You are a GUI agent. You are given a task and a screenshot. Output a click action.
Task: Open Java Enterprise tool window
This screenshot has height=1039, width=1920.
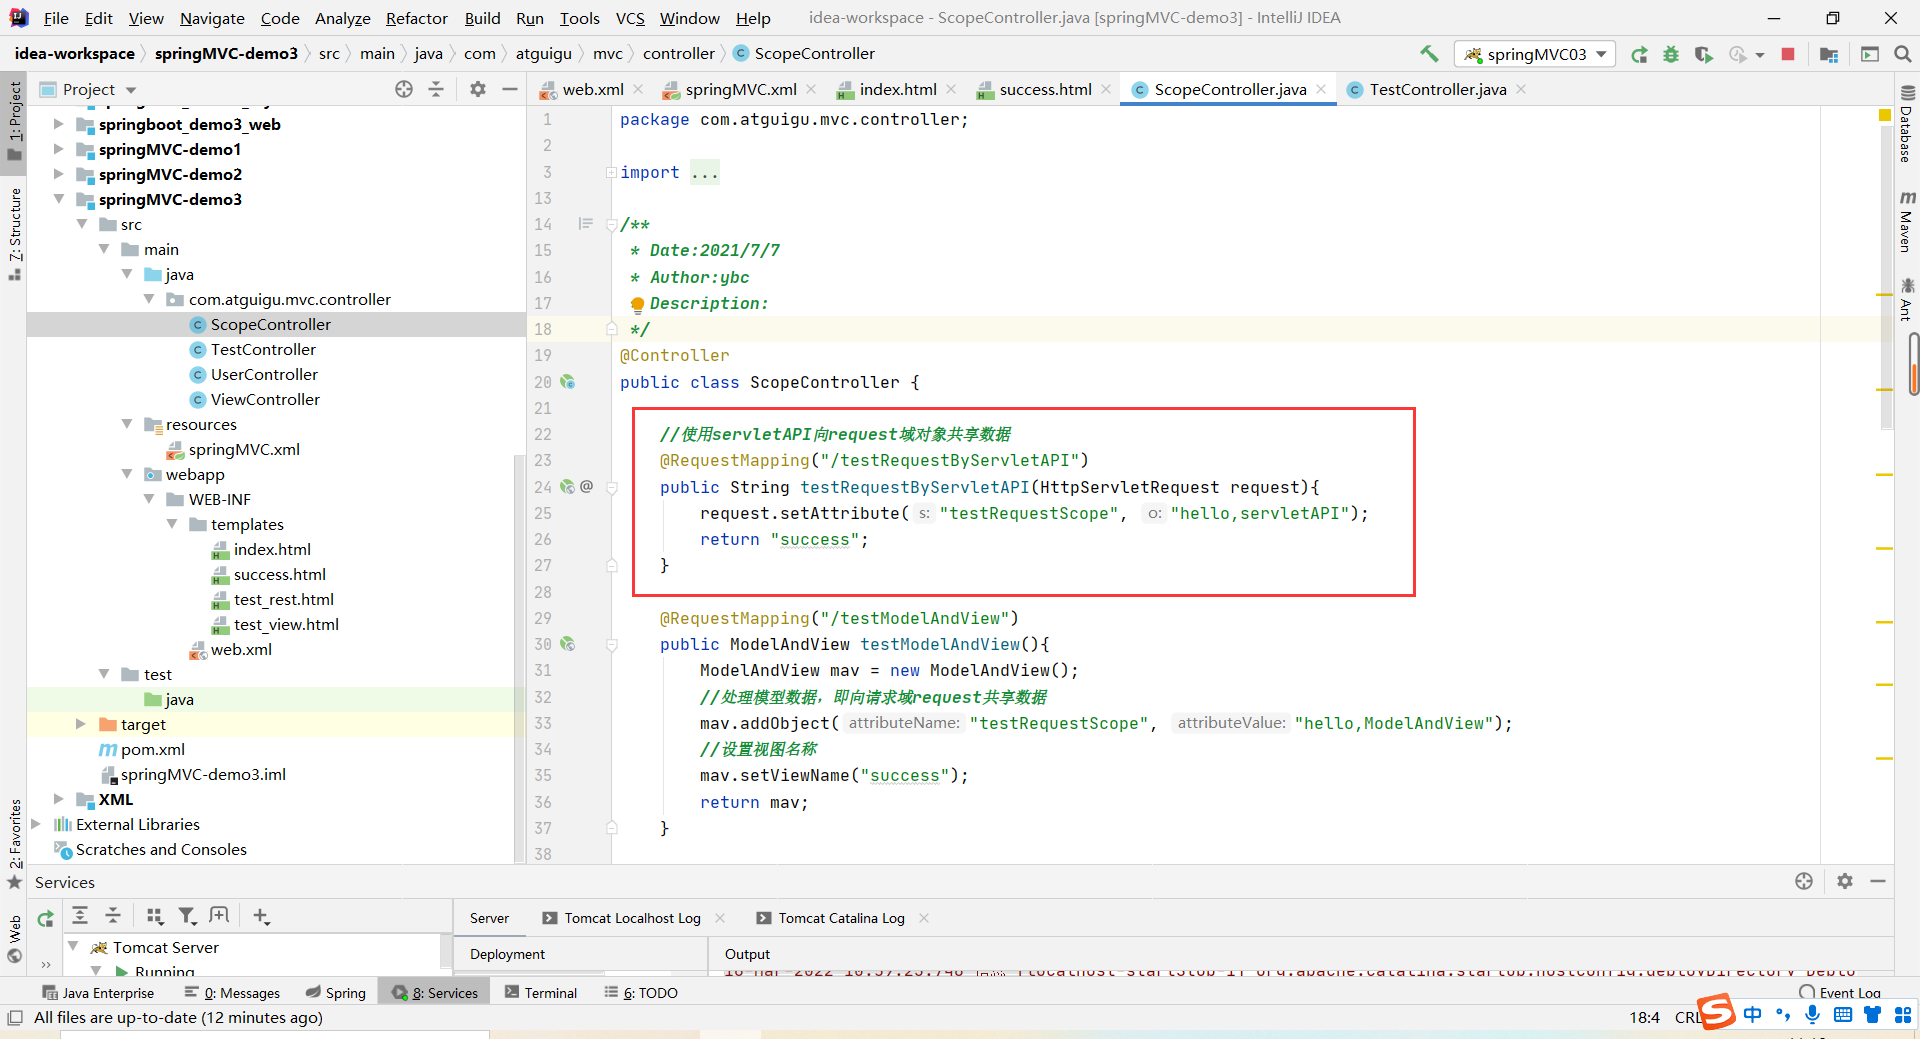(x=98, y=993)
